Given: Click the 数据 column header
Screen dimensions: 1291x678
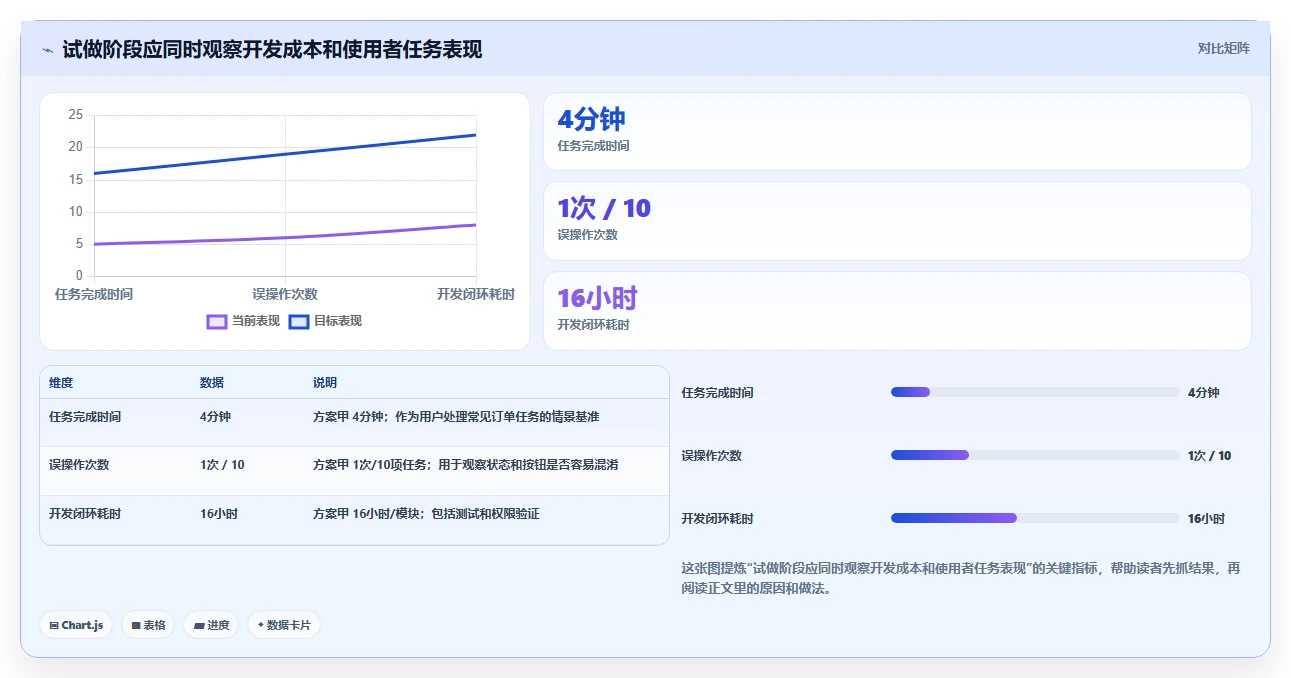Looking at the screenshot, I should pyautogui.click(x=212, y=383).
